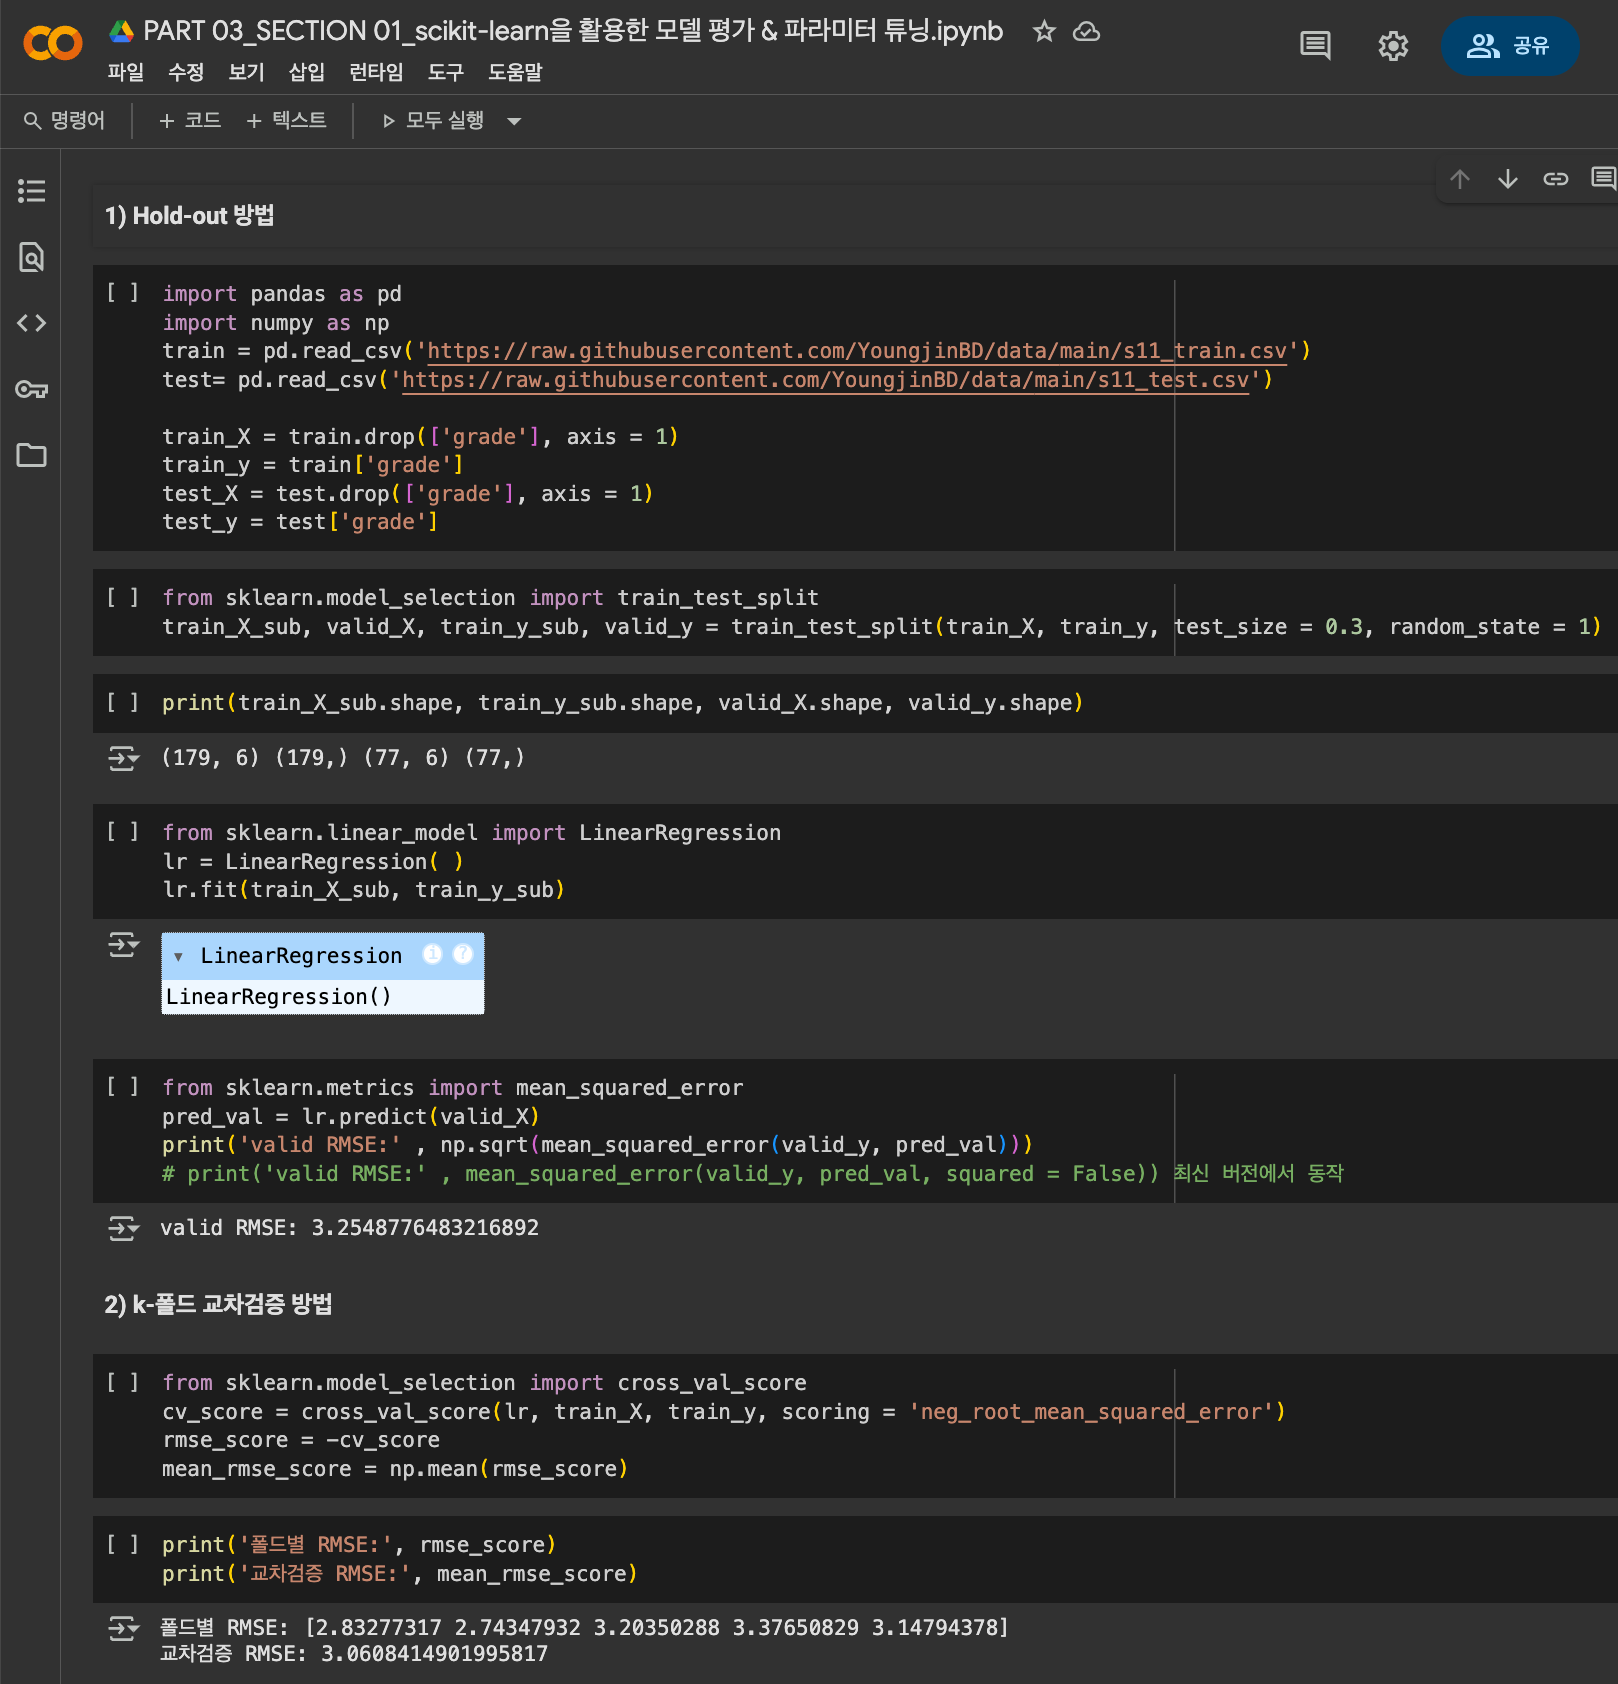Screen dimensions: 1618x1684
Task: Move the selected cell up with arrow
Action: pyautogui.click(x=1460, y=179)
